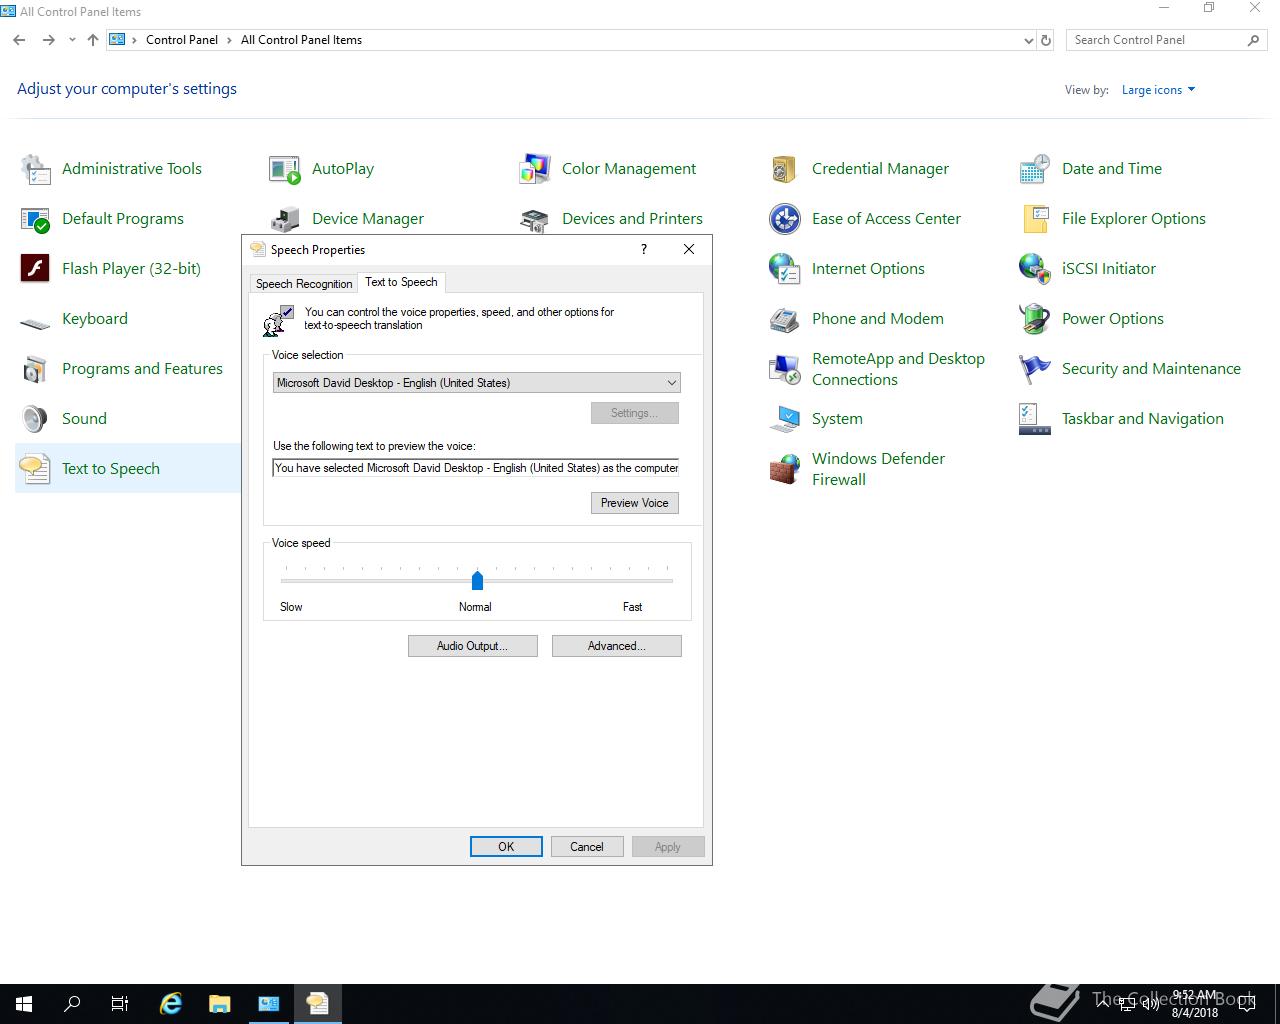Confirm Speech Properties with OK
Screen dimensions: 1280x1024
click(506, 847)
